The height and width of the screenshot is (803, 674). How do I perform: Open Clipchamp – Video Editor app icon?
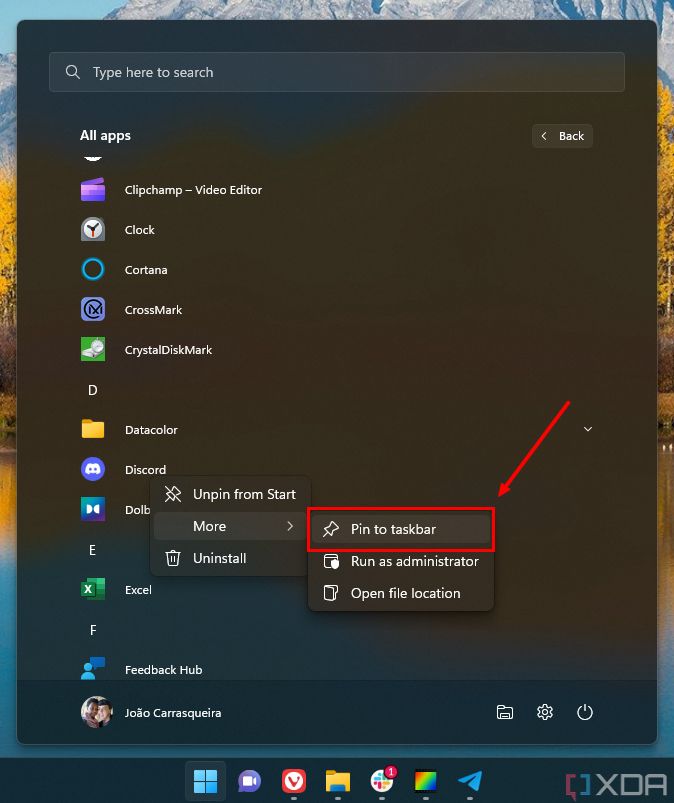[x=93, y=189]
